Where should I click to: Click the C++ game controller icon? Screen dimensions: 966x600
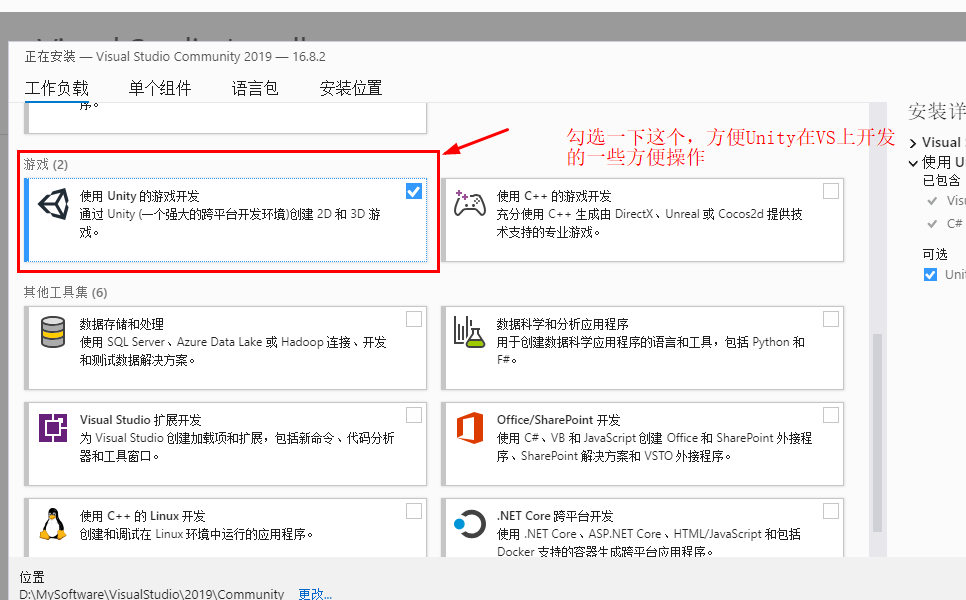click(x=470, y=204)
